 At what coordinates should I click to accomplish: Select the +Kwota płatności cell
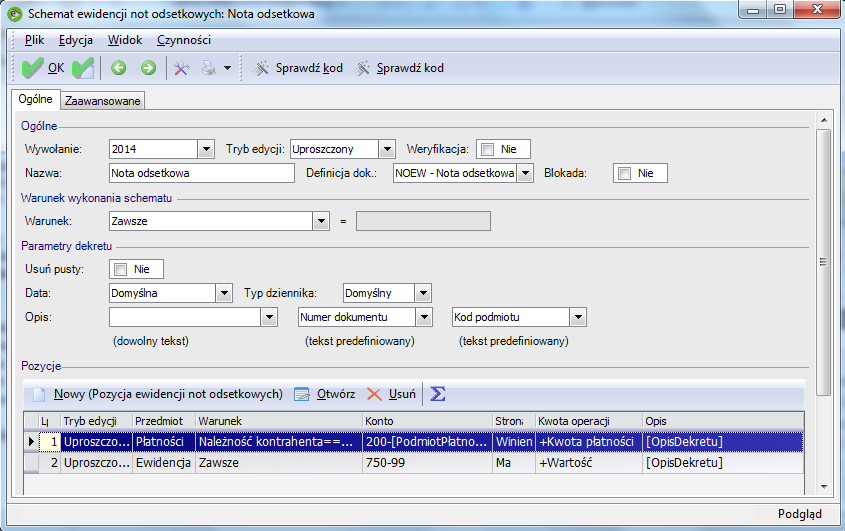(589, 442)
